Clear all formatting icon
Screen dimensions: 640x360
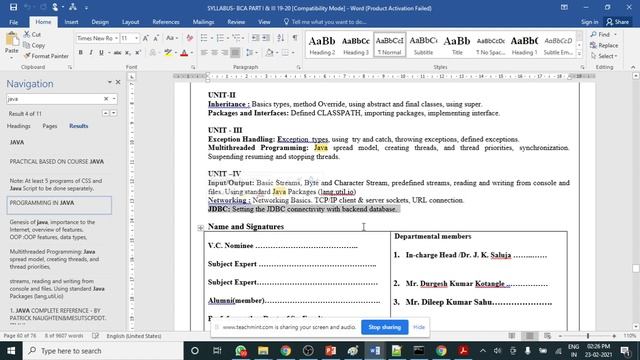tap(189, 38)
